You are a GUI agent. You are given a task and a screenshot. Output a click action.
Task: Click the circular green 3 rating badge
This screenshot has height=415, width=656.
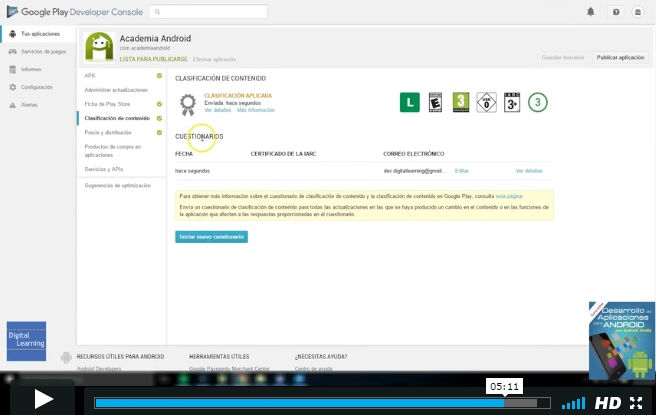[538, 102]
